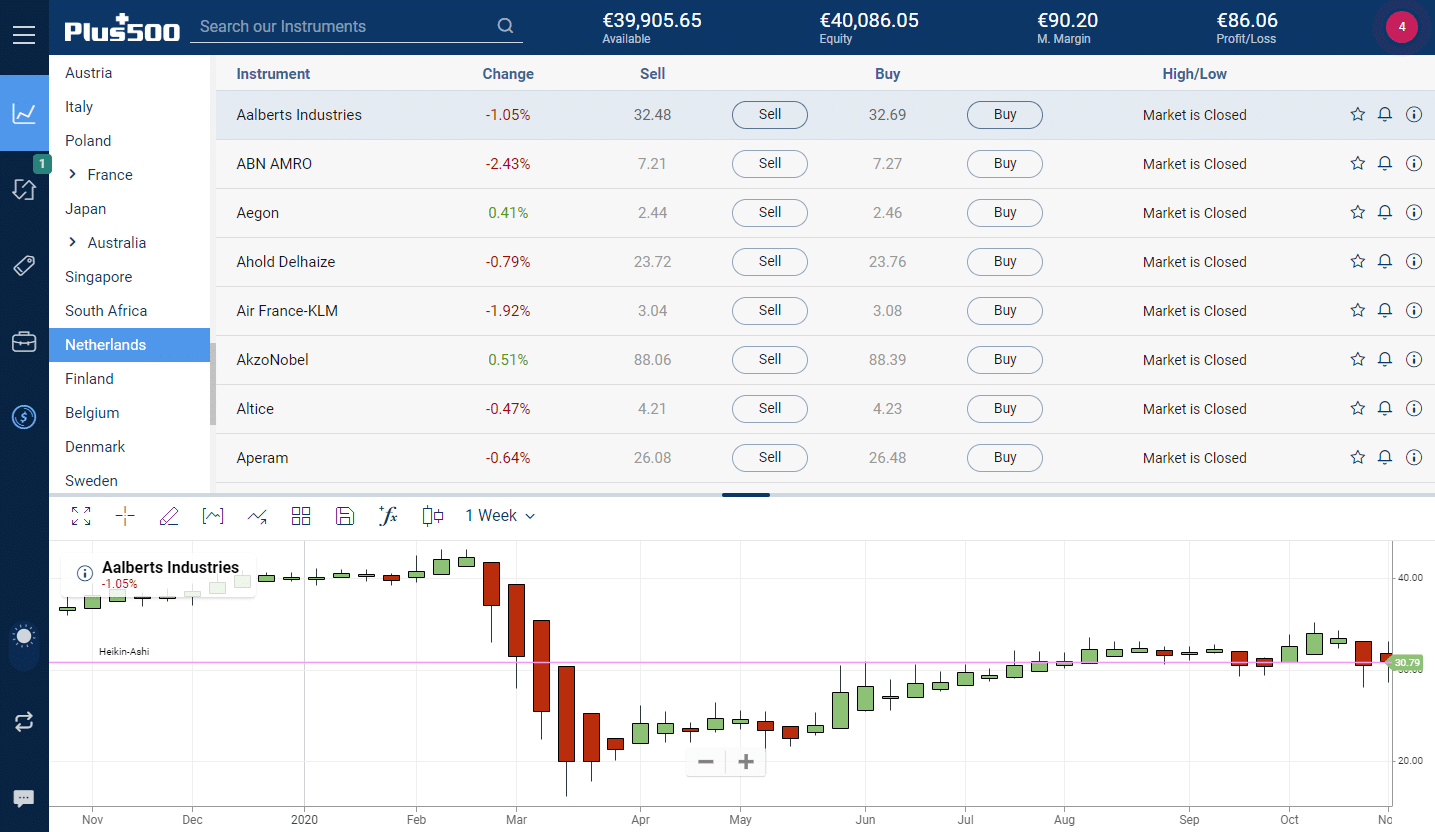Viewport: 1435px width, 832px height.
Task: Add Aalberts Industries to favorites star
Action: click(x=1358, y=114)
